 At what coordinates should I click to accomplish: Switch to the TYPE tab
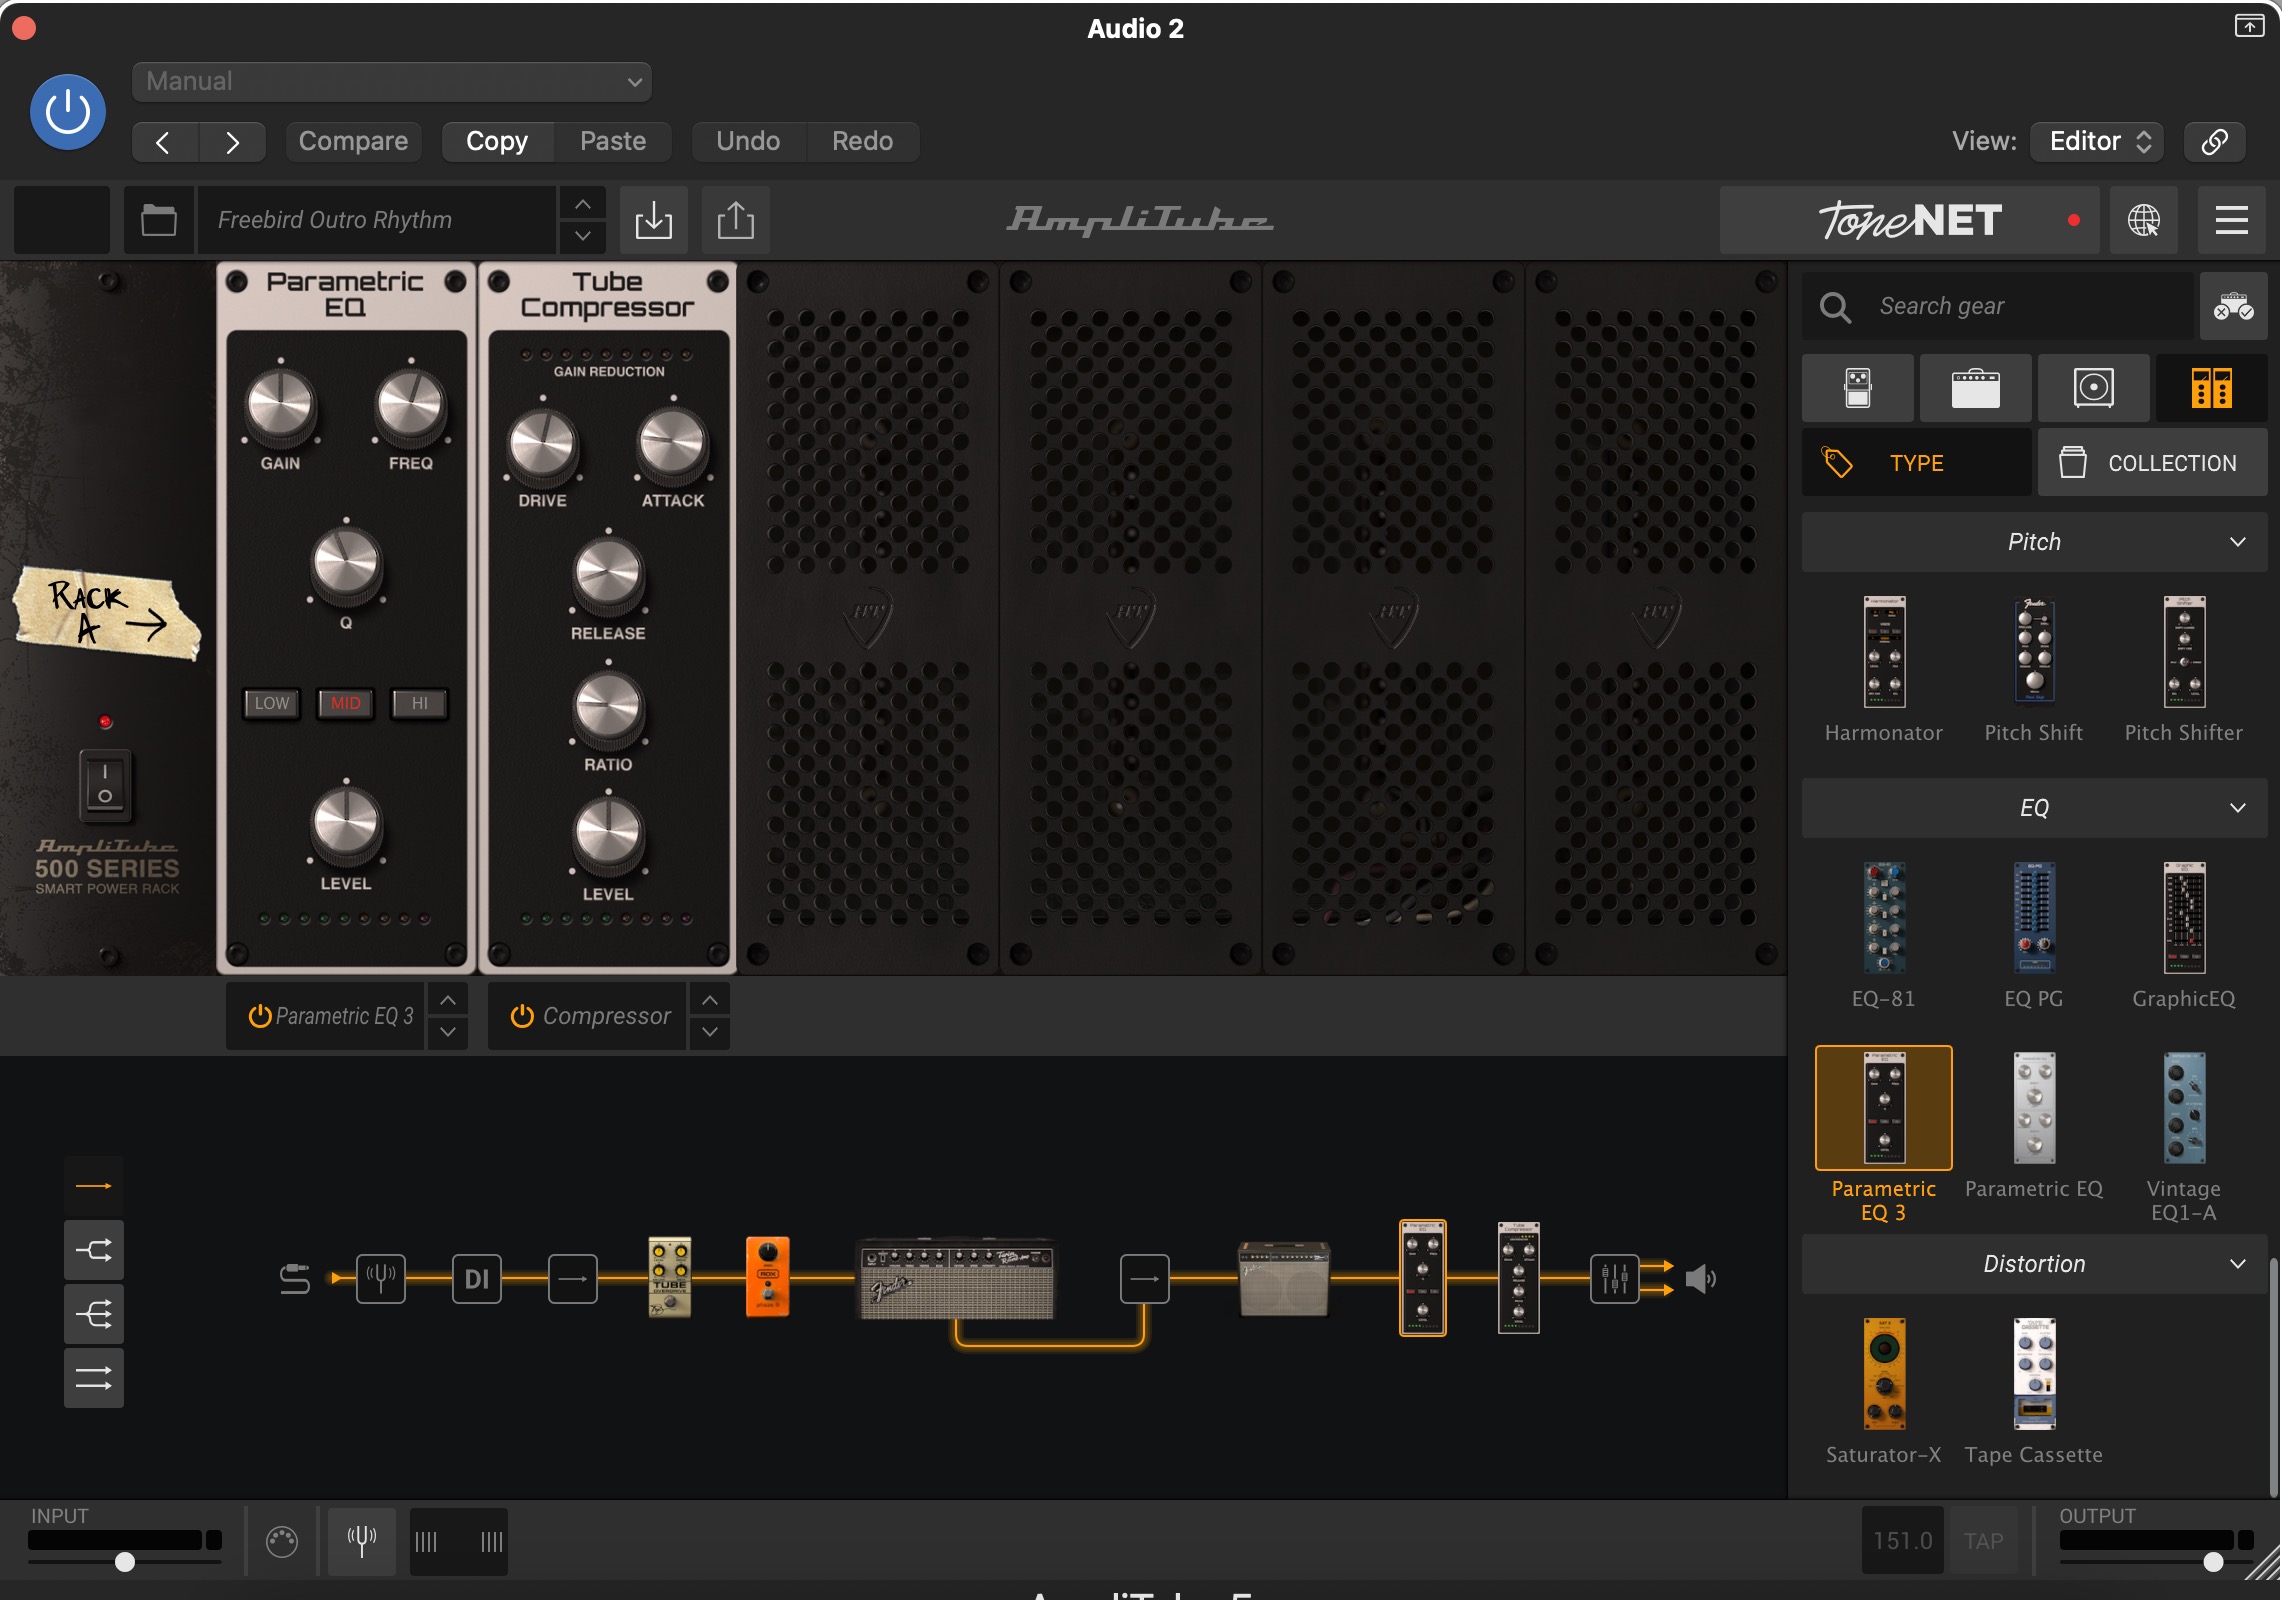click(1916, 463)
